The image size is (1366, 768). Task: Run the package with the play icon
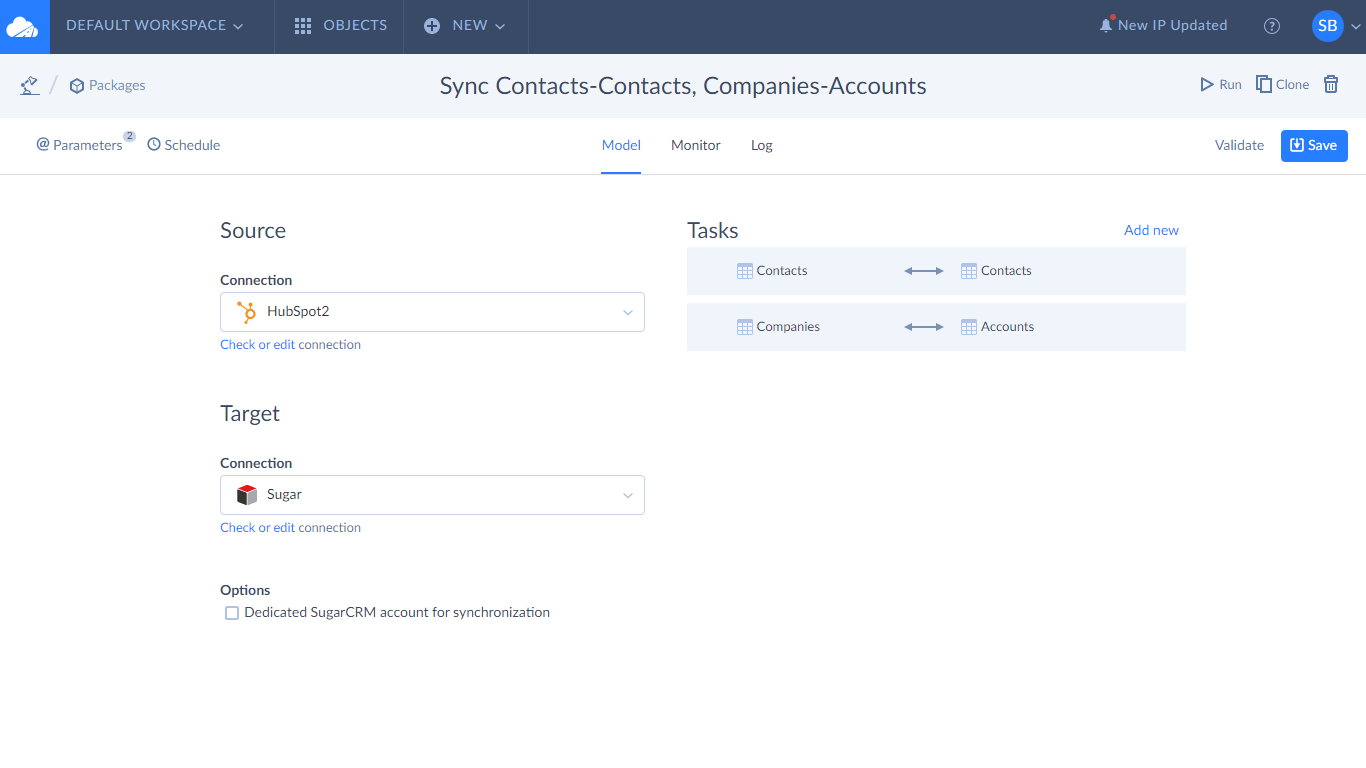[x=1221, y=85]
